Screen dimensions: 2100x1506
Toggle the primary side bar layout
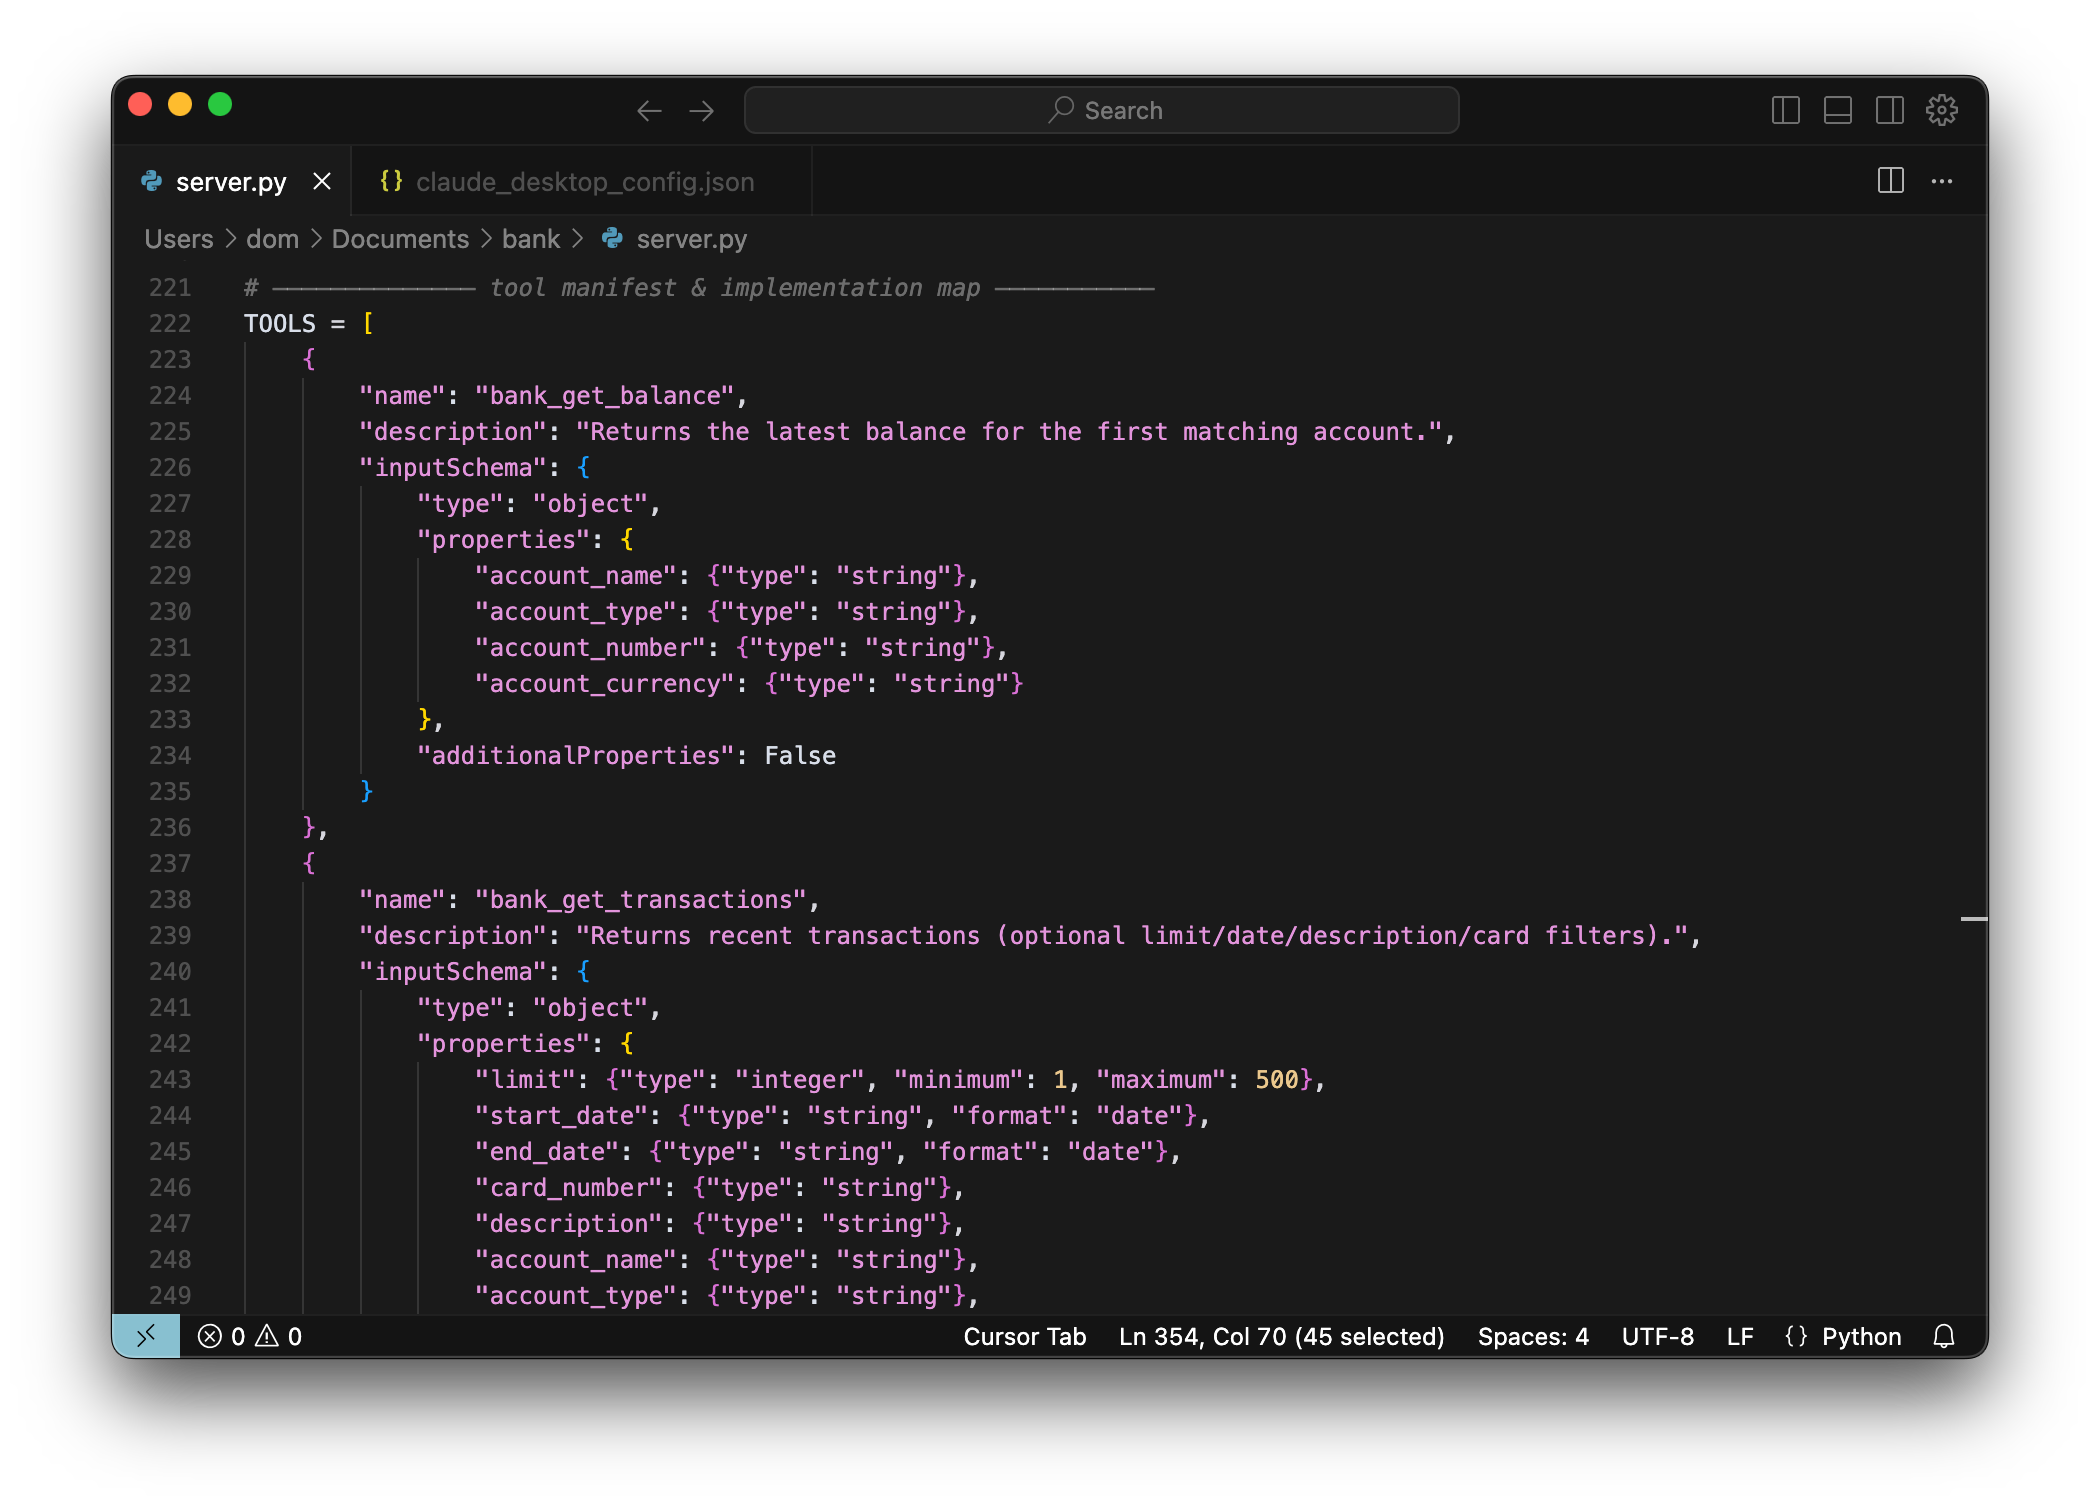1785,110
